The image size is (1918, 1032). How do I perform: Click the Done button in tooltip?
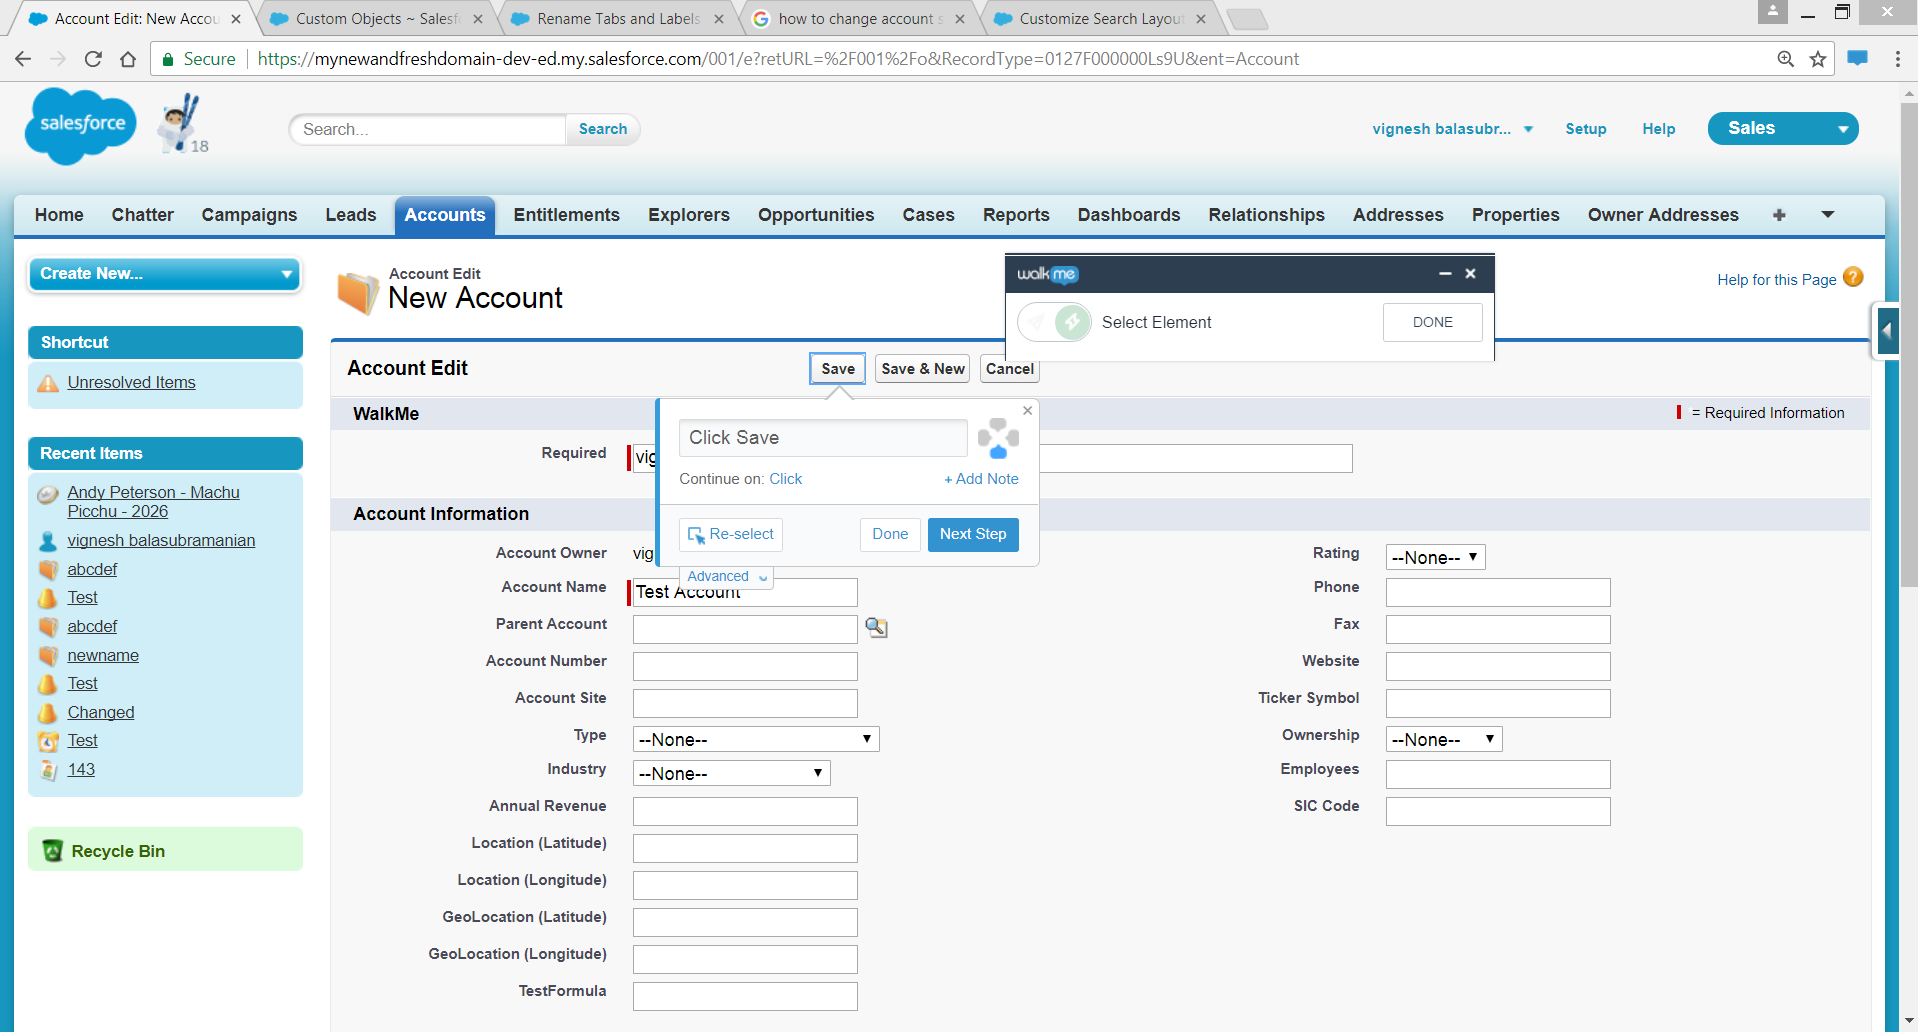tap(890, 534)
